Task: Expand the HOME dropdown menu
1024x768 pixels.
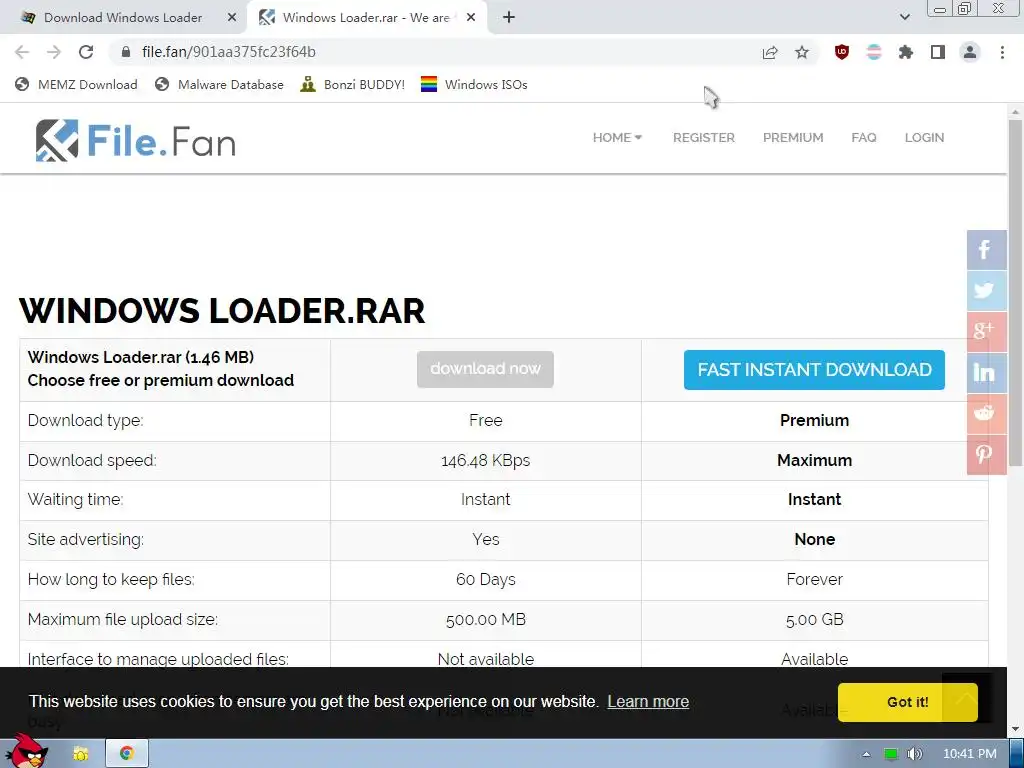Action: (x=617, y=138)
